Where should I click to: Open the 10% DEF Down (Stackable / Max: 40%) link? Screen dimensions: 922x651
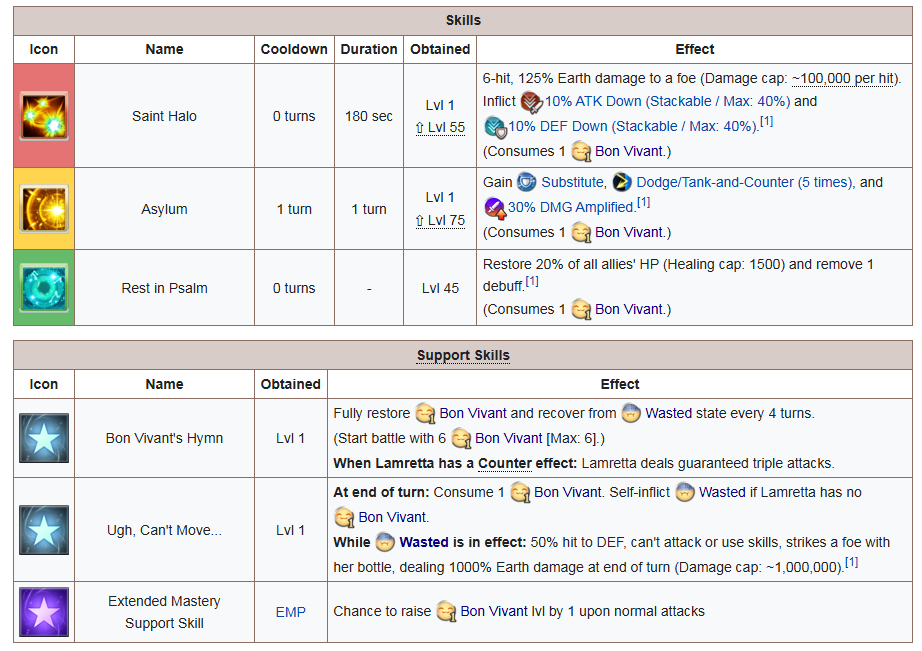click(x=633, y=126)
